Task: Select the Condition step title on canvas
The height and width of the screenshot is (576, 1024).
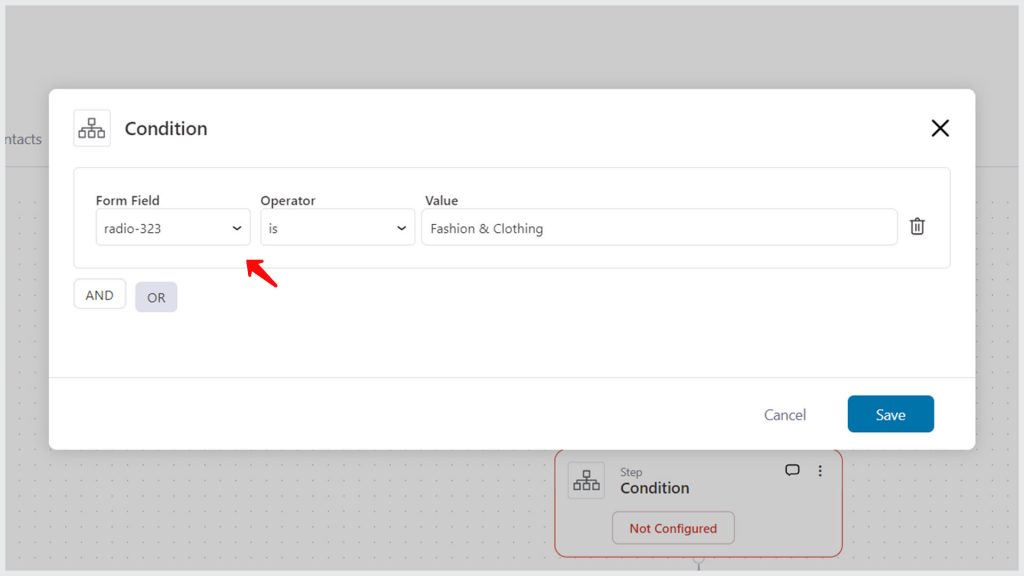Action: (x=654, y=488)
